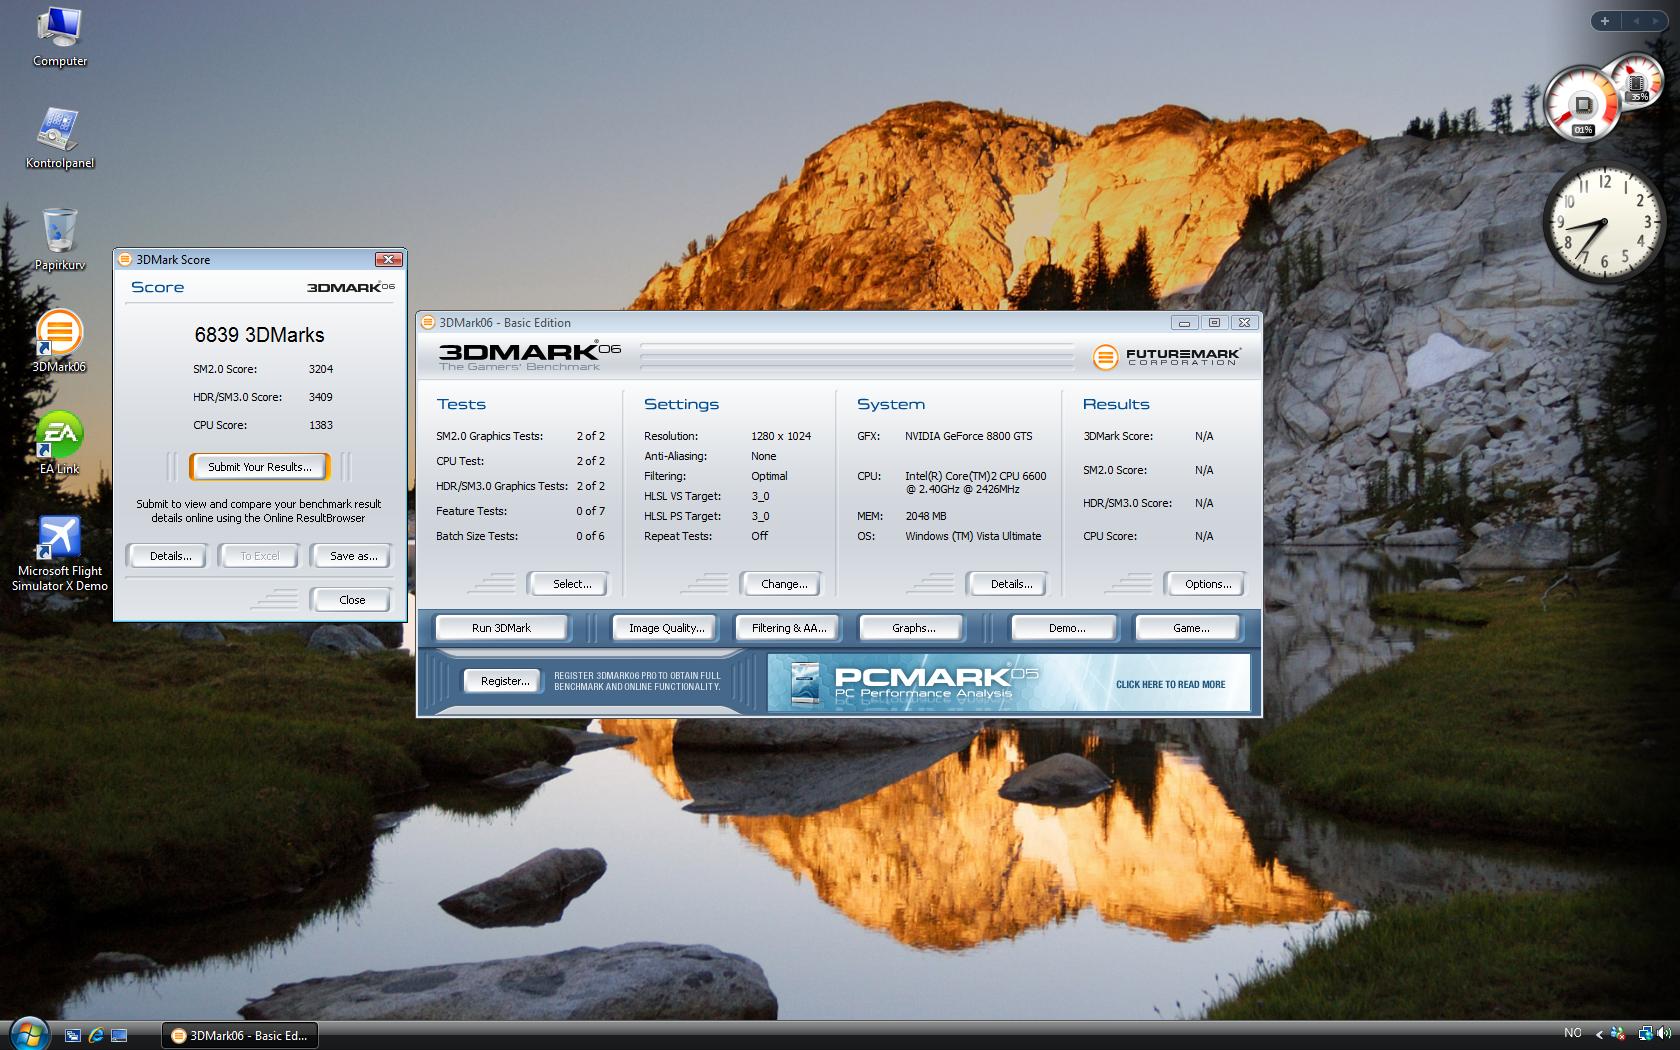Click the MEM value 2048 MB
Viewport: 1680px width, 1050px height.
pos(925,516)
